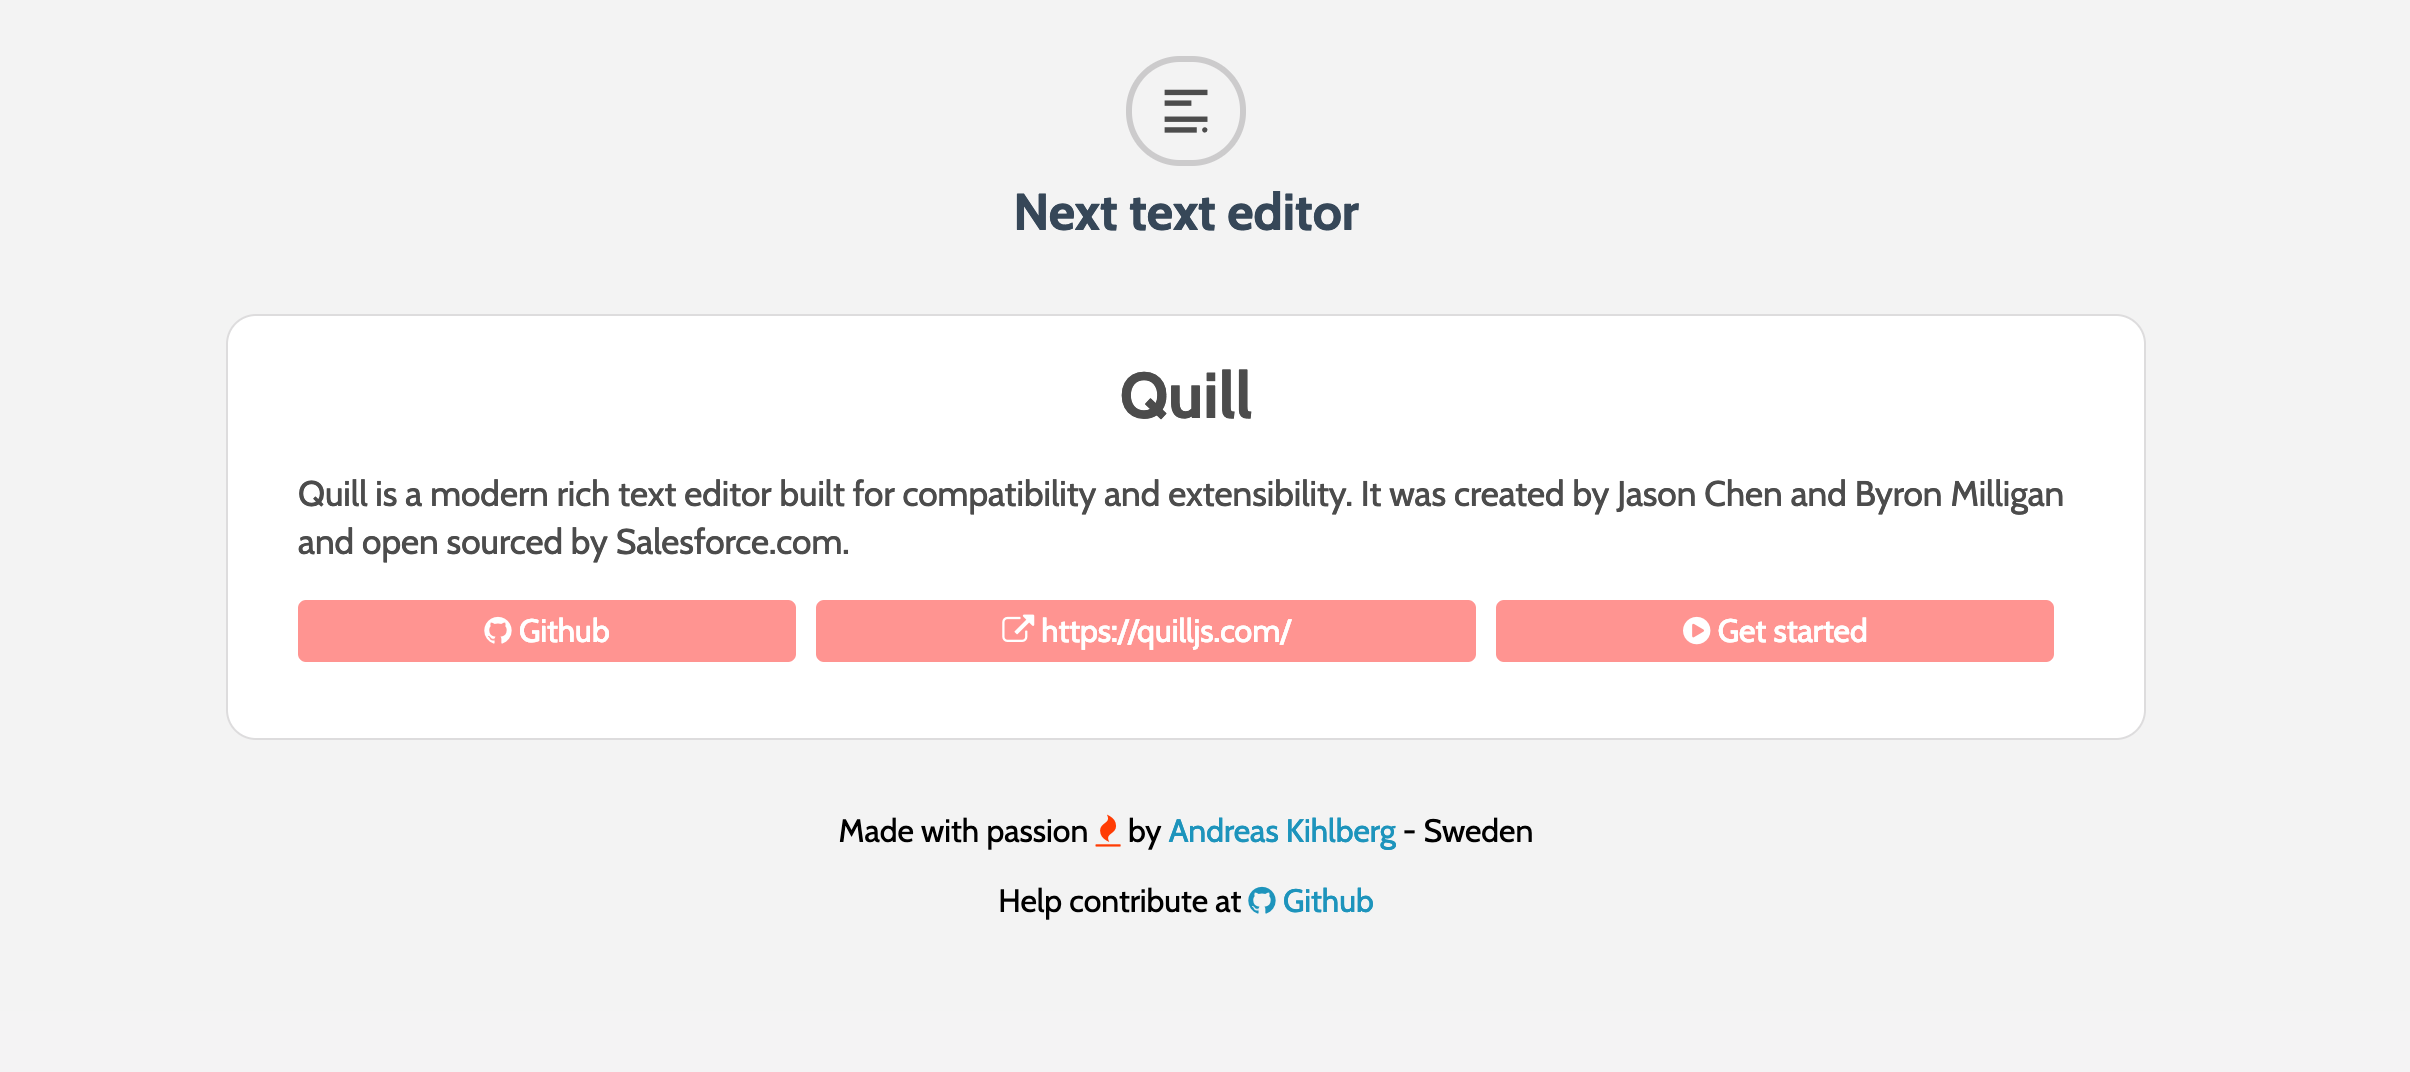Click the white Quill info card
The height and width of the screenshot is (1072, 2410).
tap(1186, 700)
